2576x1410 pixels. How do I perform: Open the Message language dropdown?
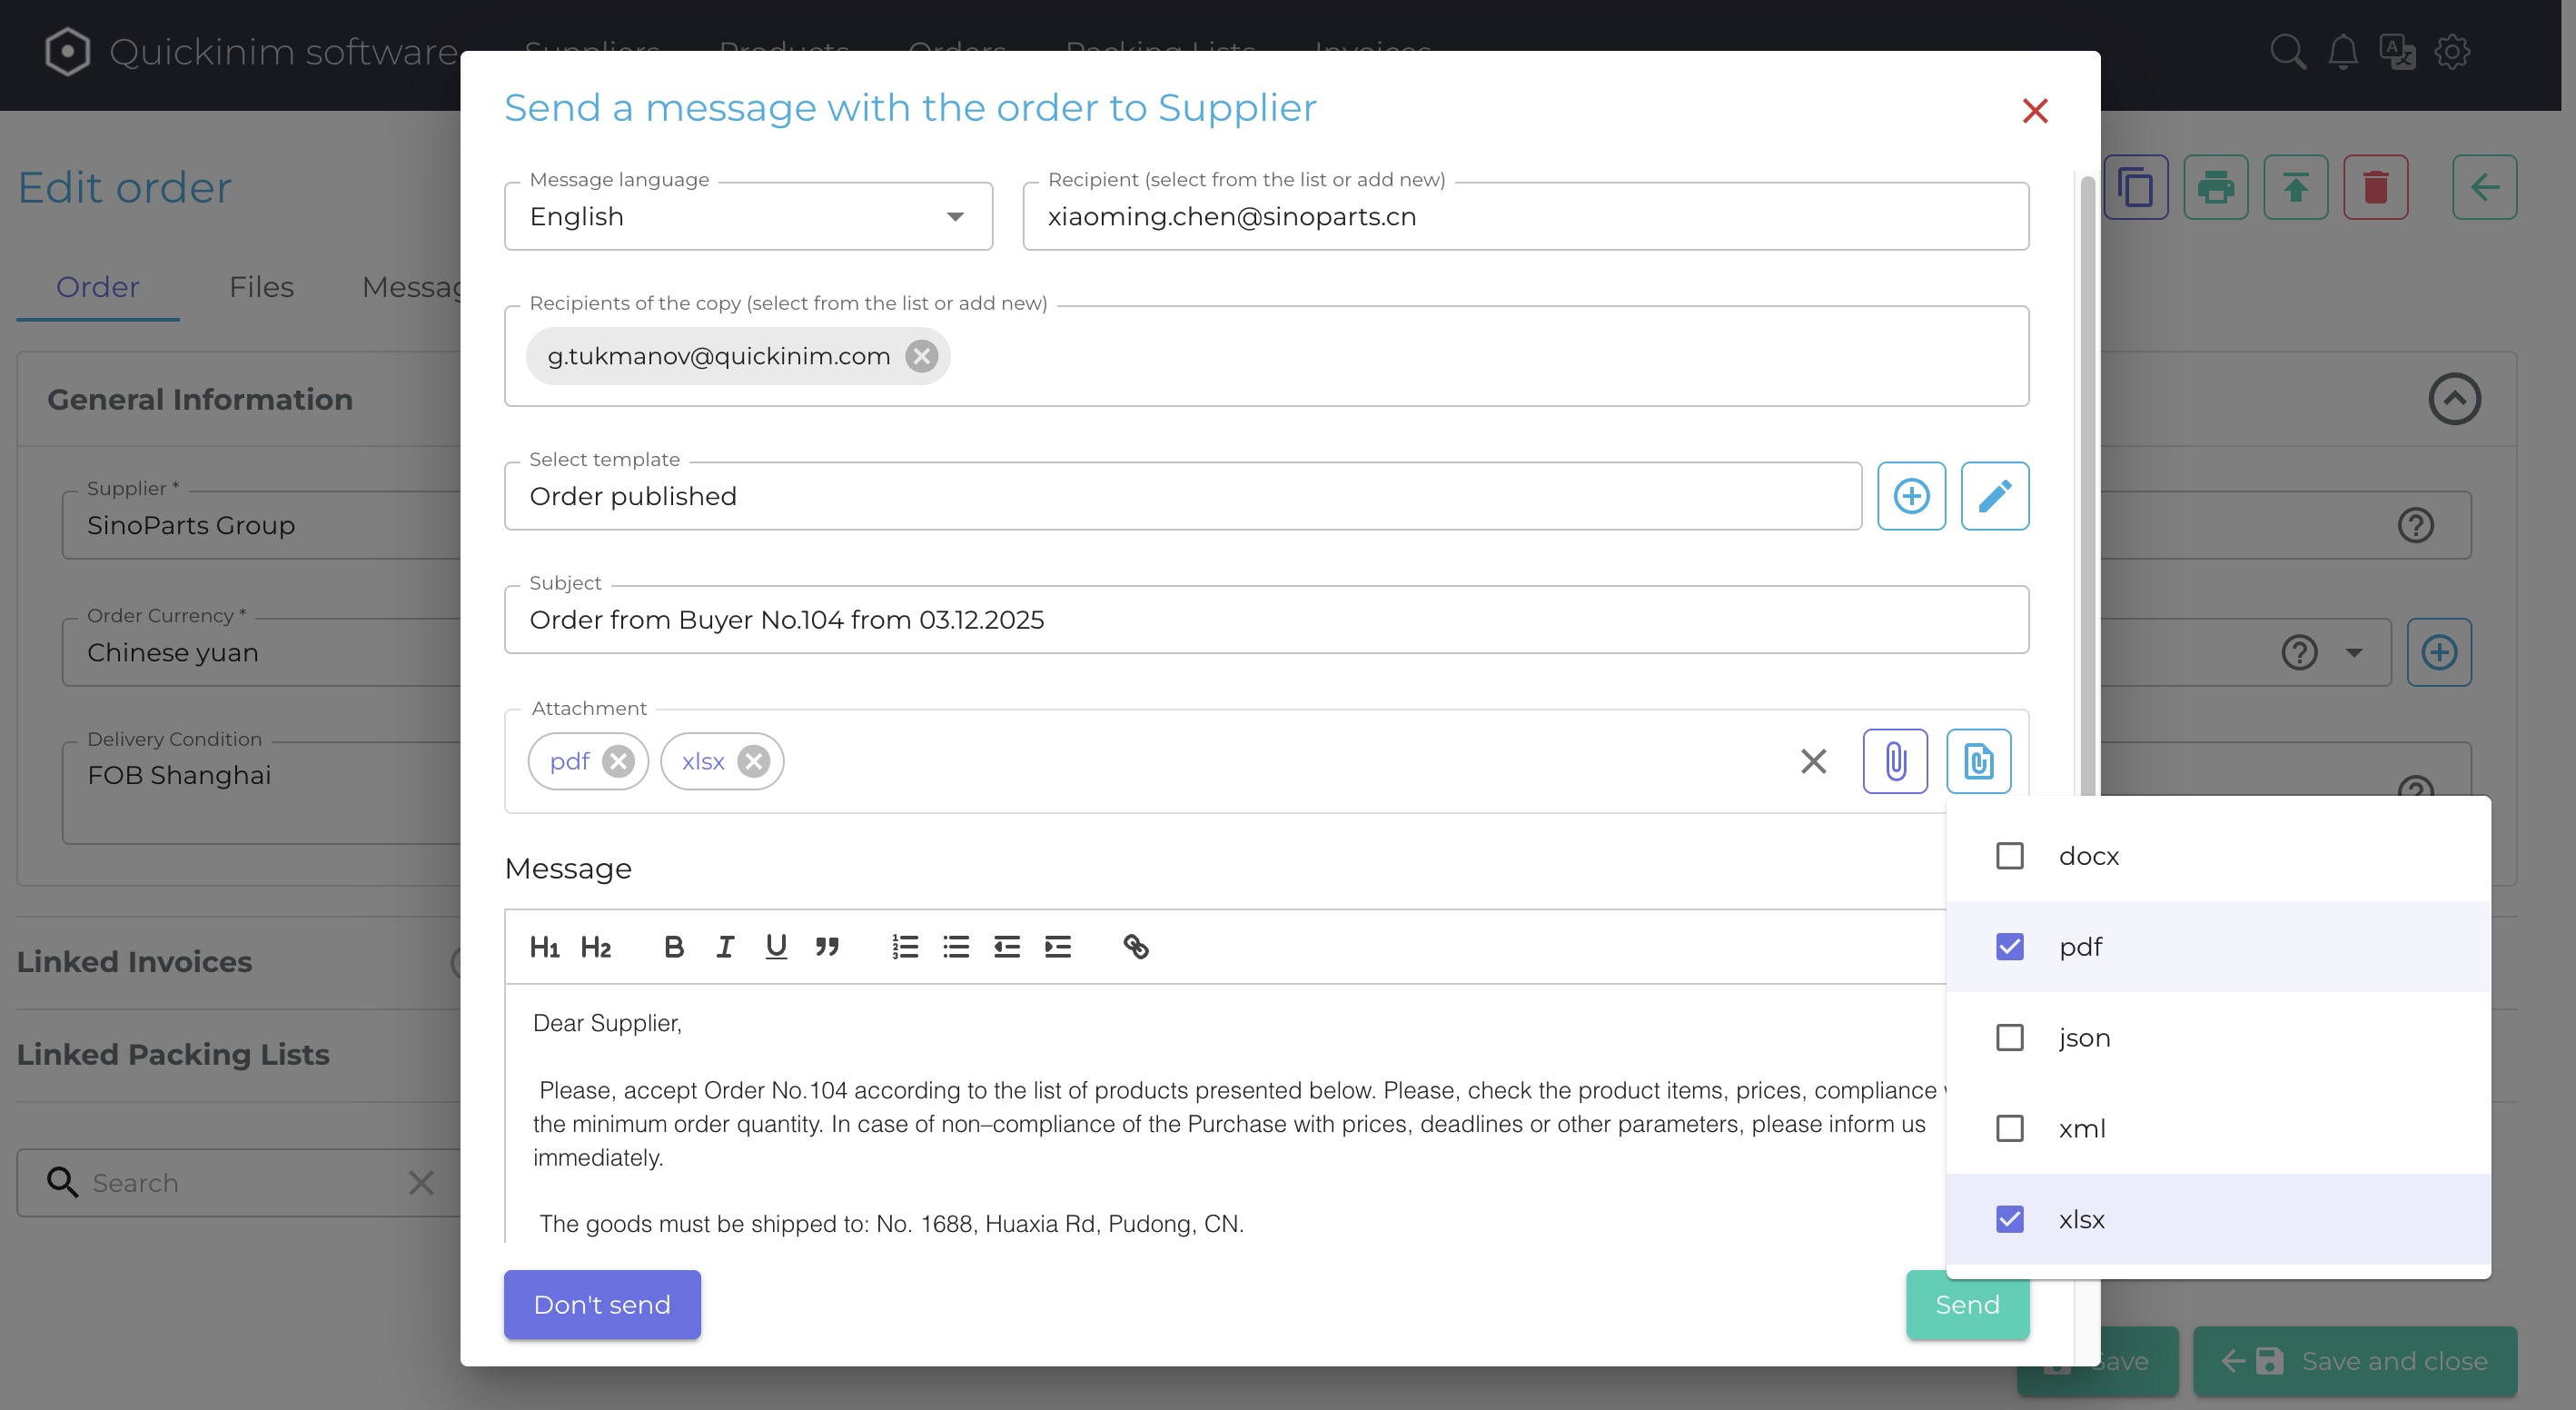pyautogui.click(x=748, y=217)
